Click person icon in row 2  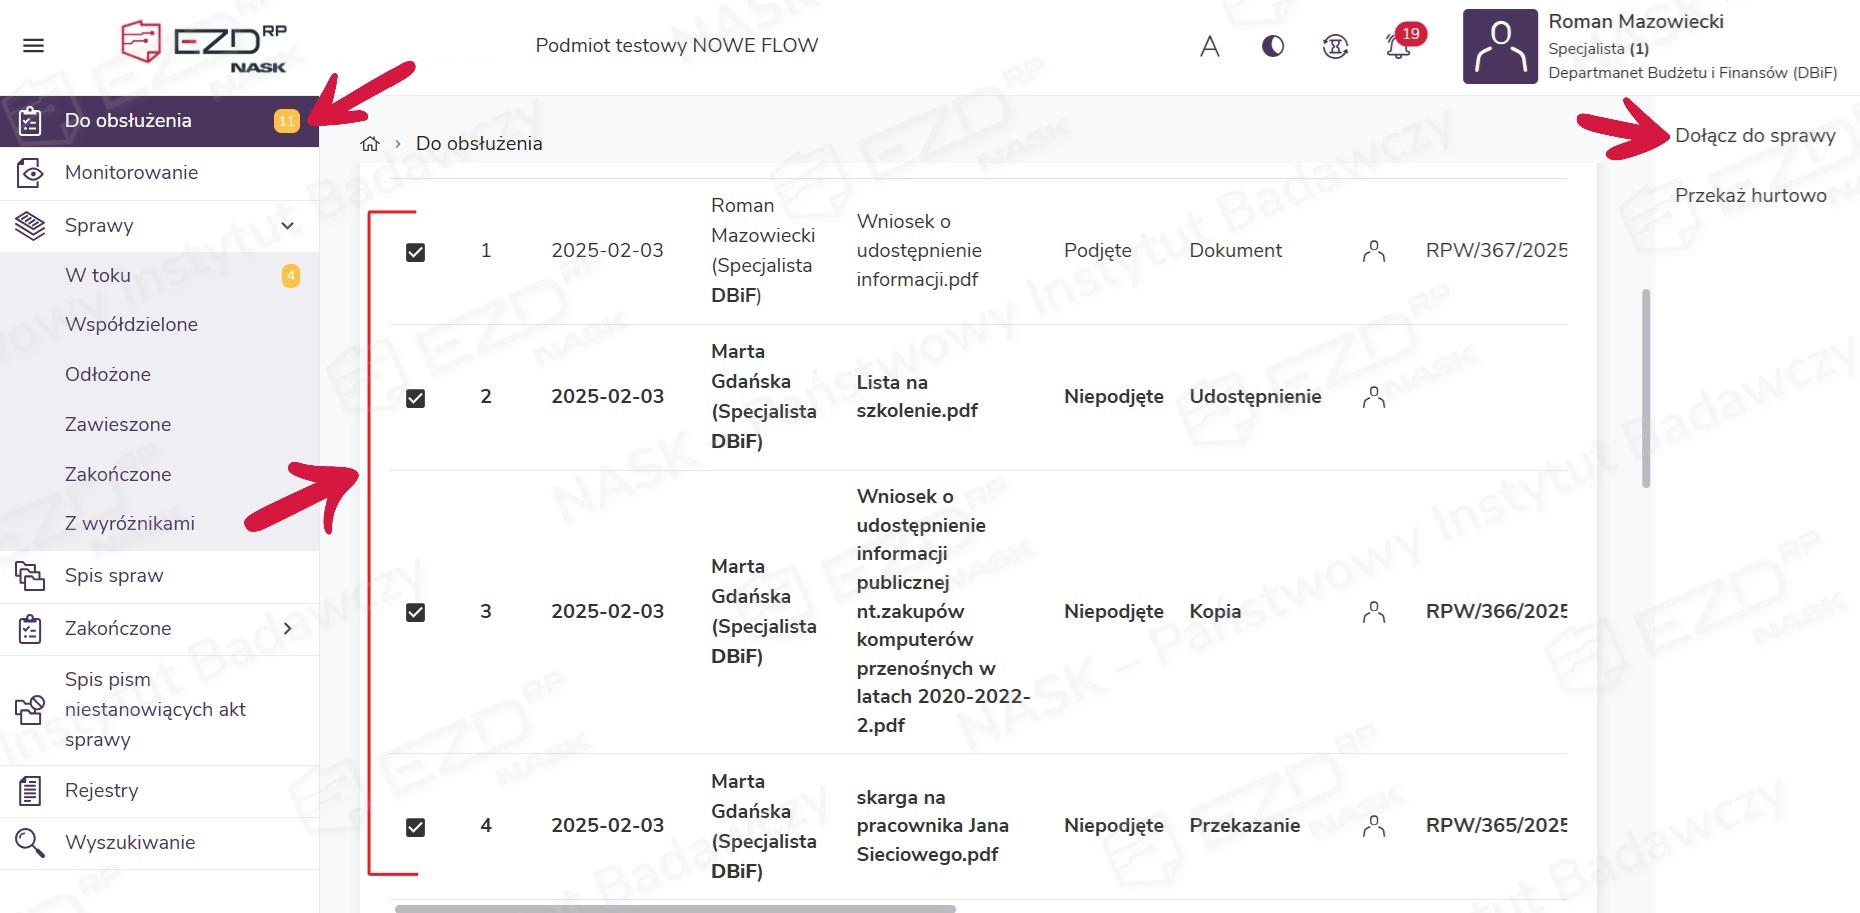(x=1374, y=397)
